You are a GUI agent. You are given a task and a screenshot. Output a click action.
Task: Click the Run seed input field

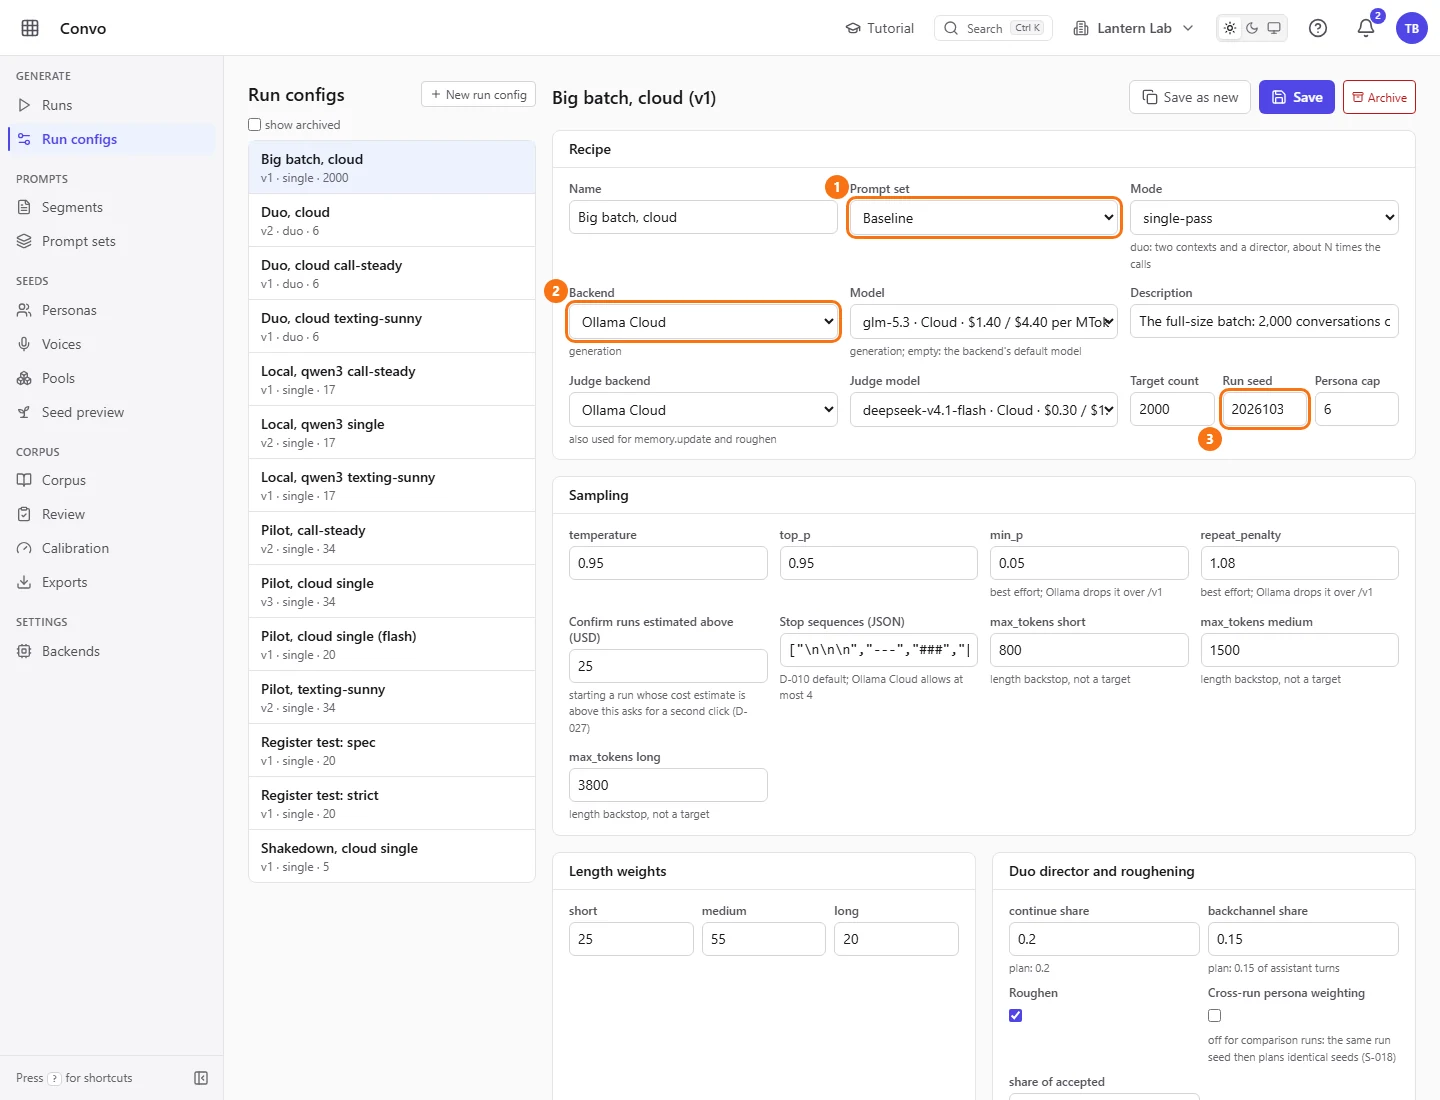(1264, 409)
